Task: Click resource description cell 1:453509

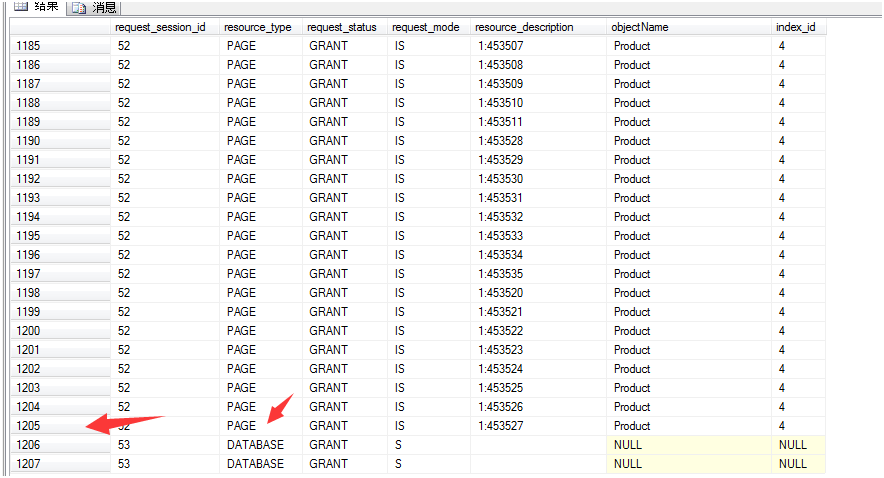Action: [x=538, y=84]
